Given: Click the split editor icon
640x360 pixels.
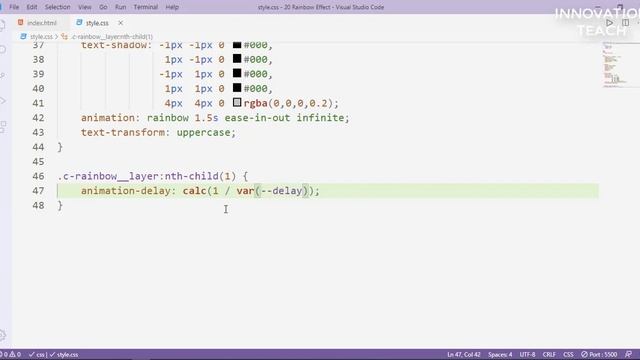Looking at the screenshot, I should [x=625, y=23].
